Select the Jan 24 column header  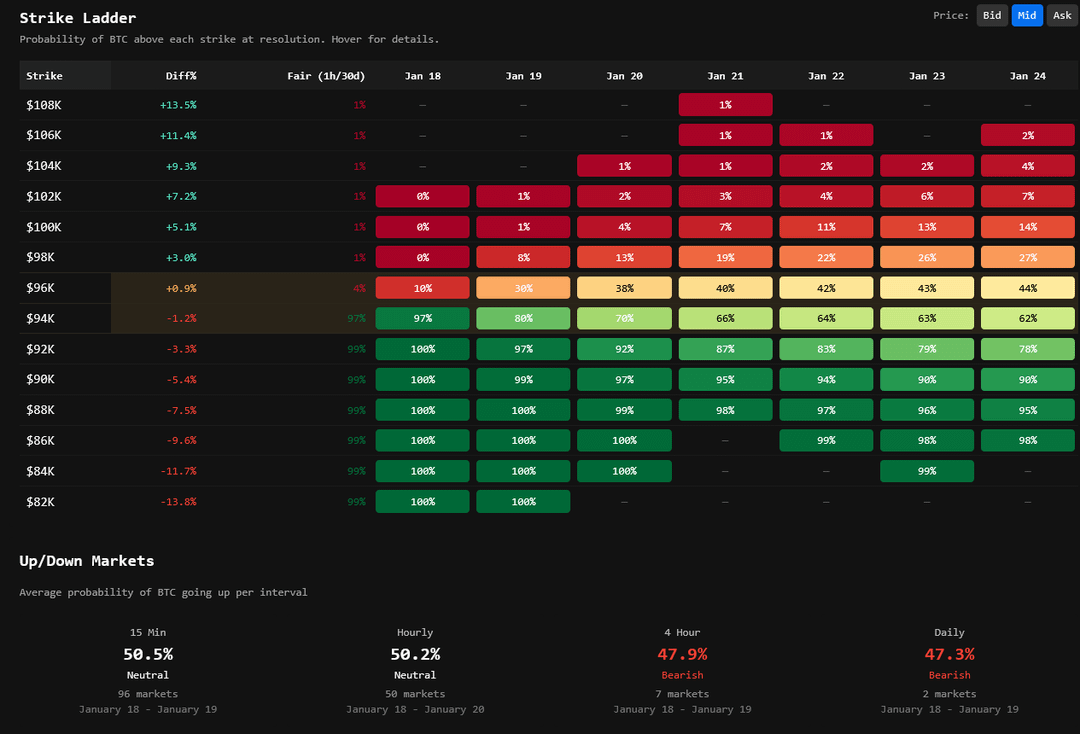(x=1027, y=76)
